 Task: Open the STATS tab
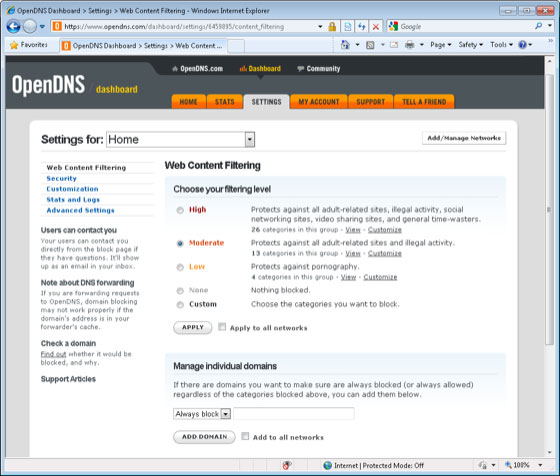[x=225, y=102]
